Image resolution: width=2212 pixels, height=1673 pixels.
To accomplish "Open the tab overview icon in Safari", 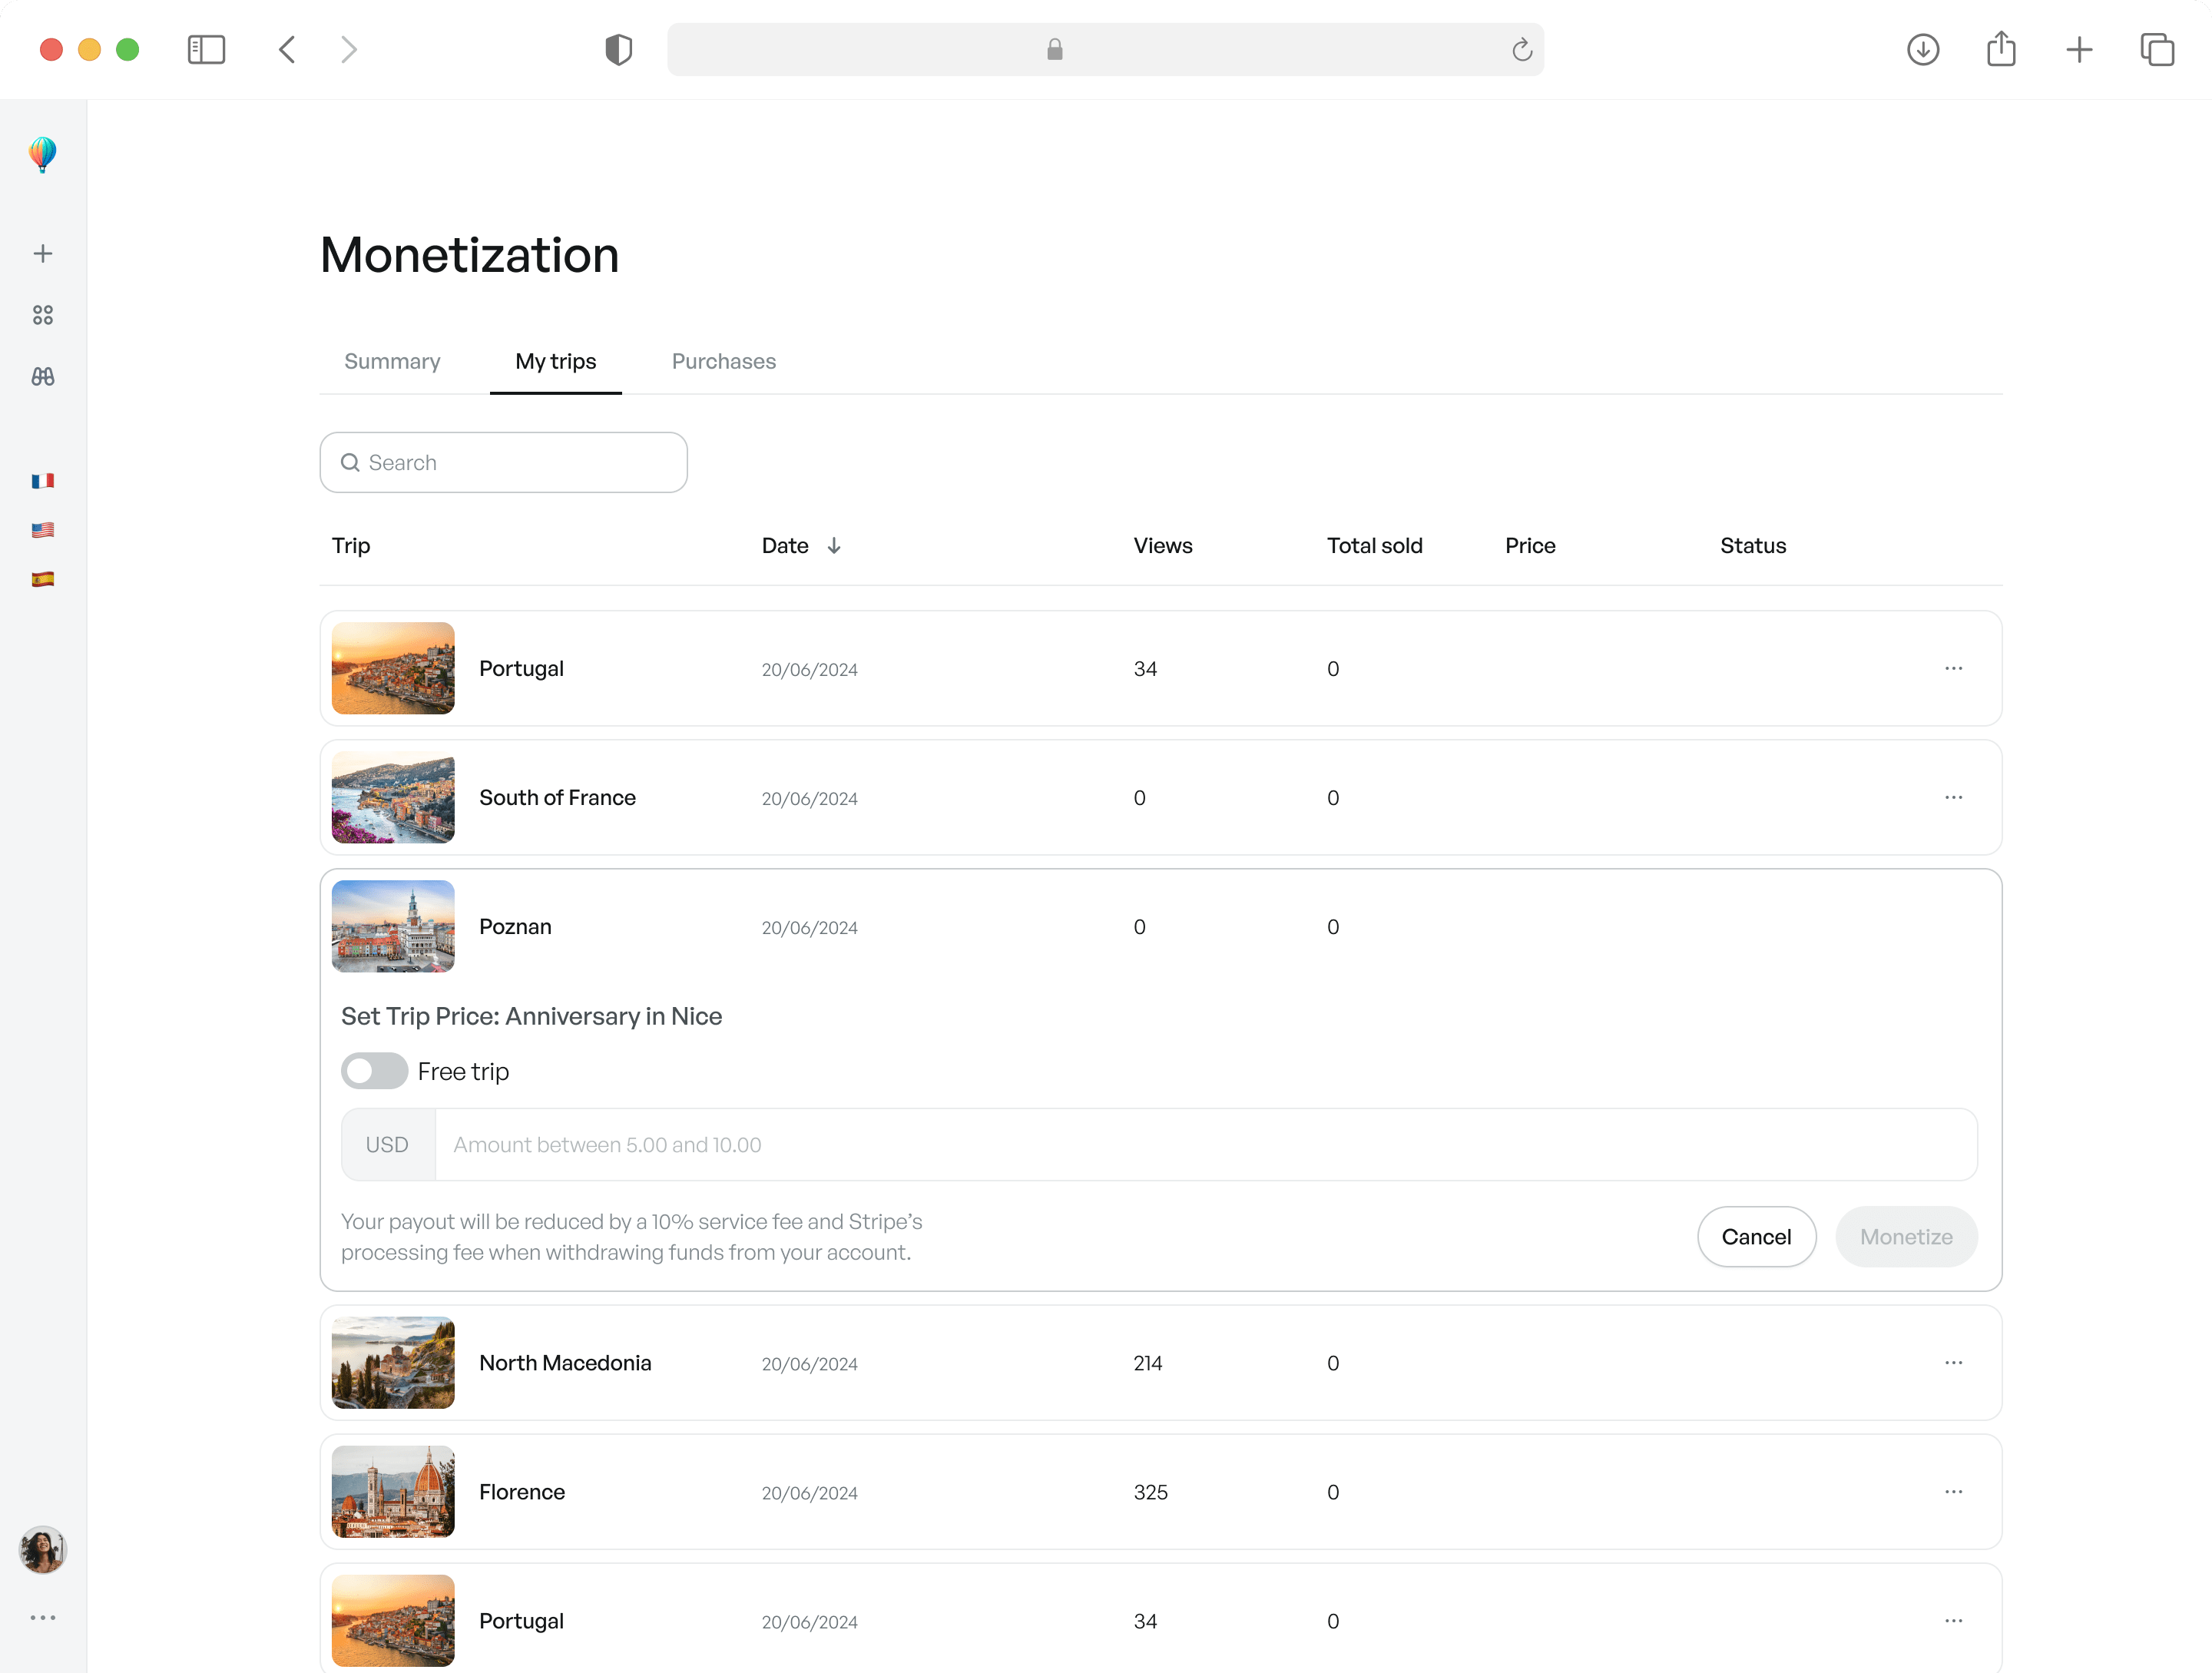I will click(x=2156, y=49).
